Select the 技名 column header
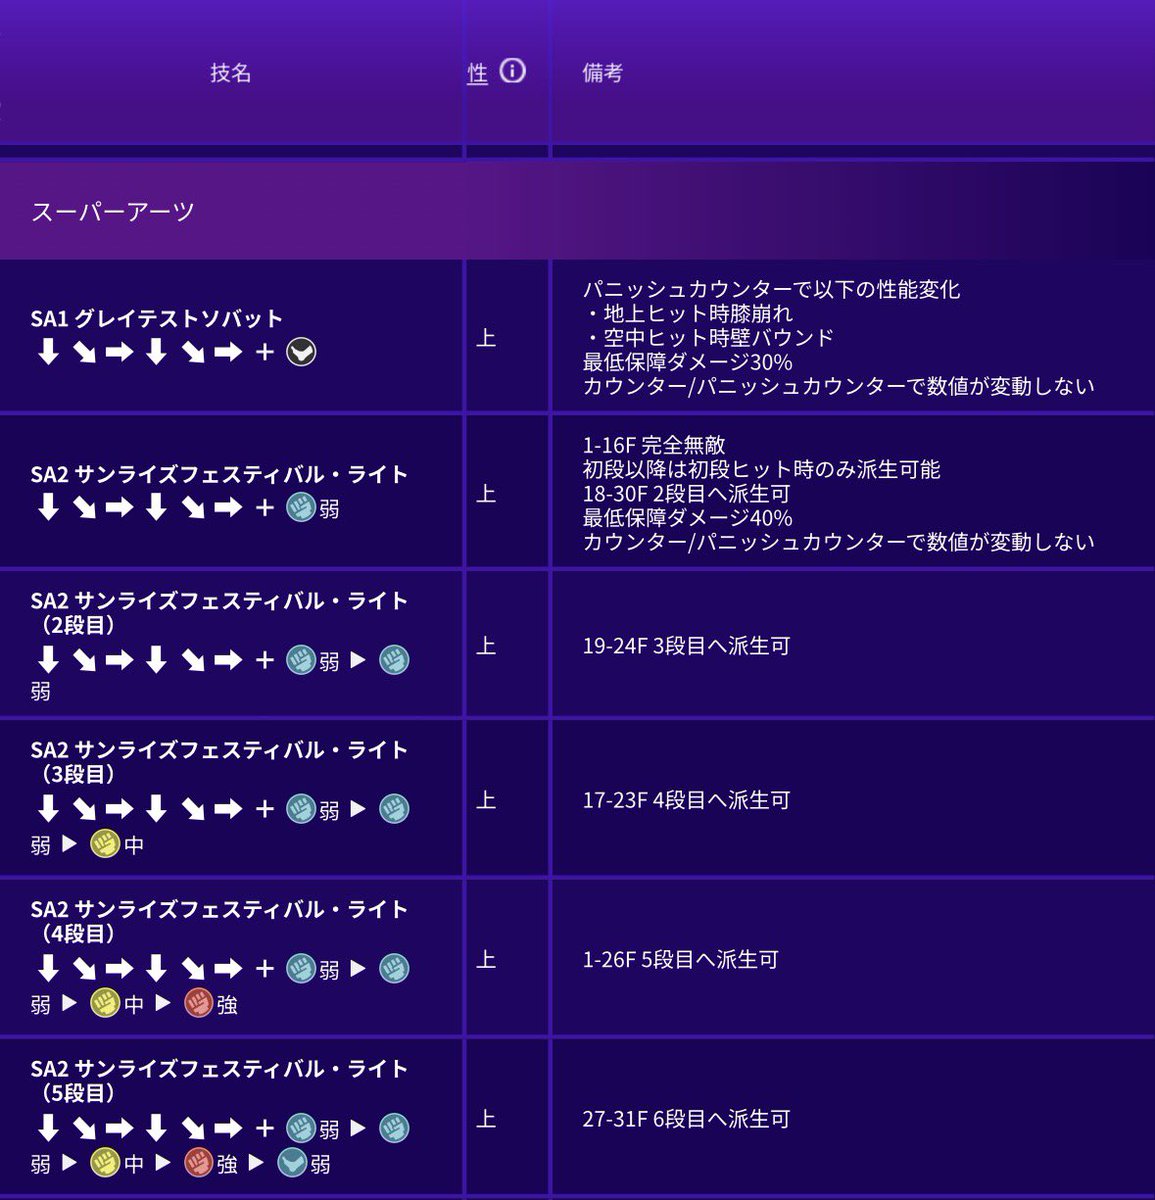Viewport: 1155px width, 1200px height. pyautogui.click(x=230, y=73)
